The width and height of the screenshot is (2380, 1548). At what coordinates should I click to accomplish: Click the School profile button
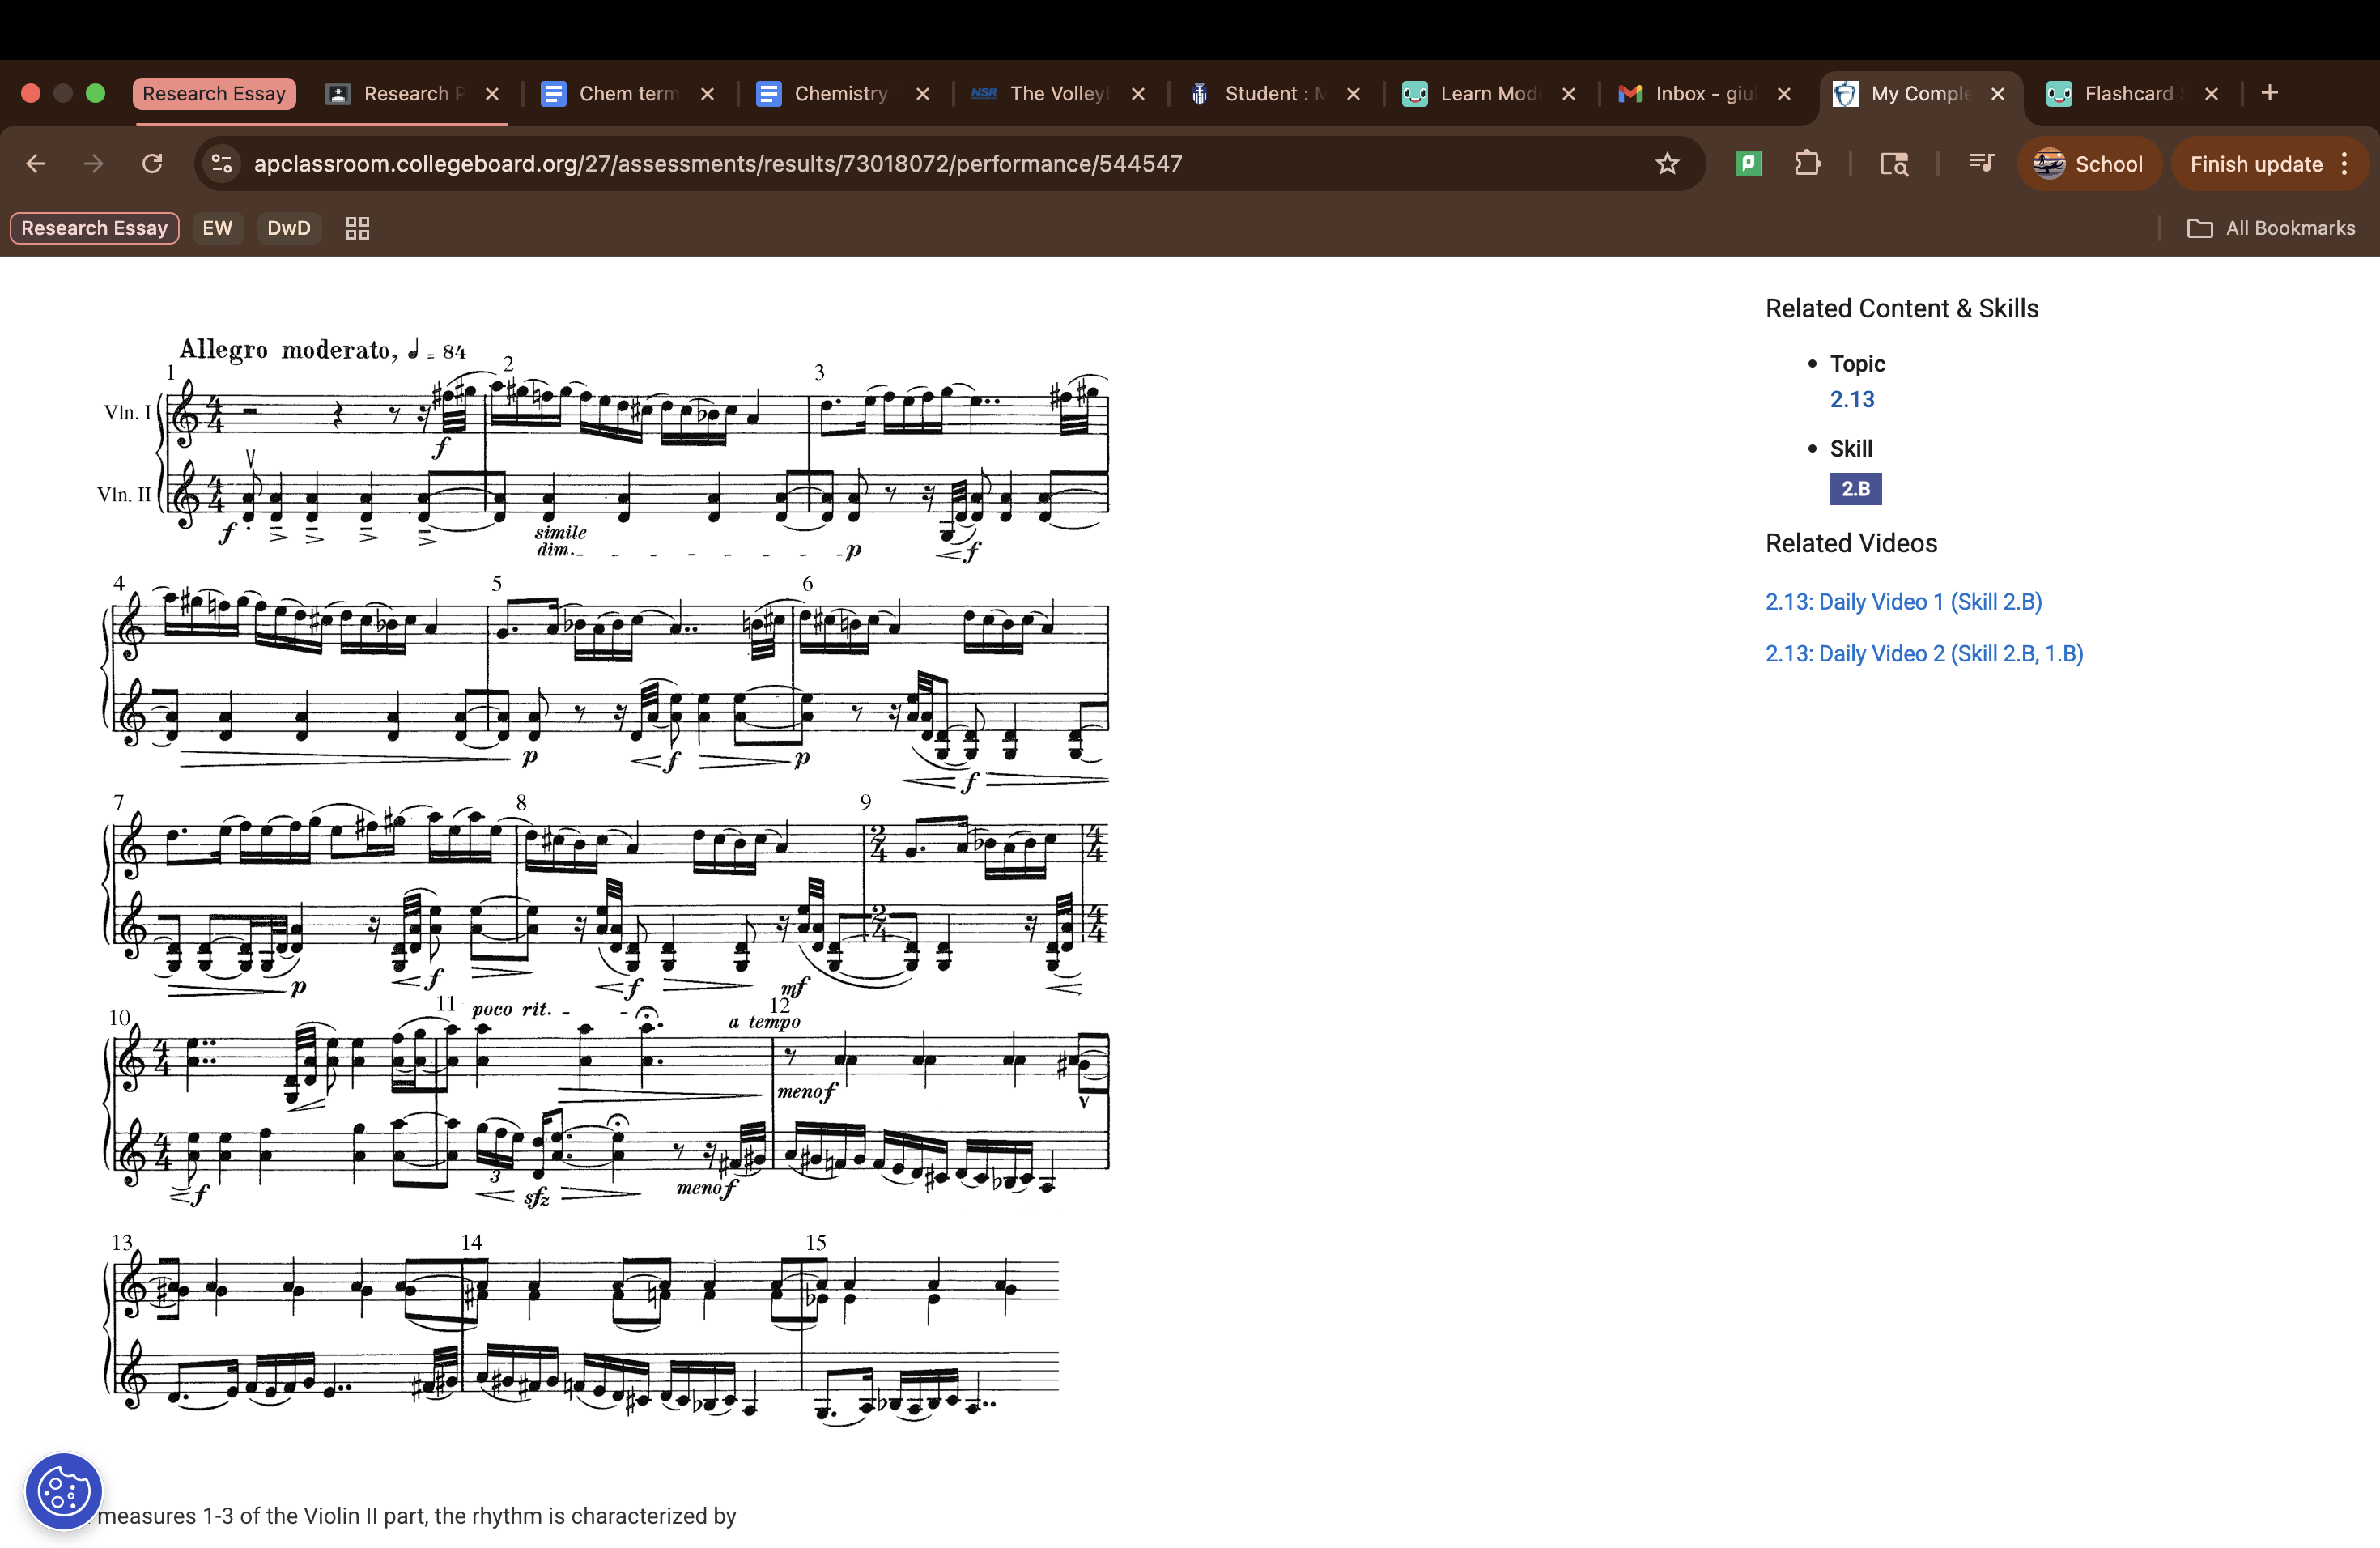pyautogui.click(x=2088, y=164)
